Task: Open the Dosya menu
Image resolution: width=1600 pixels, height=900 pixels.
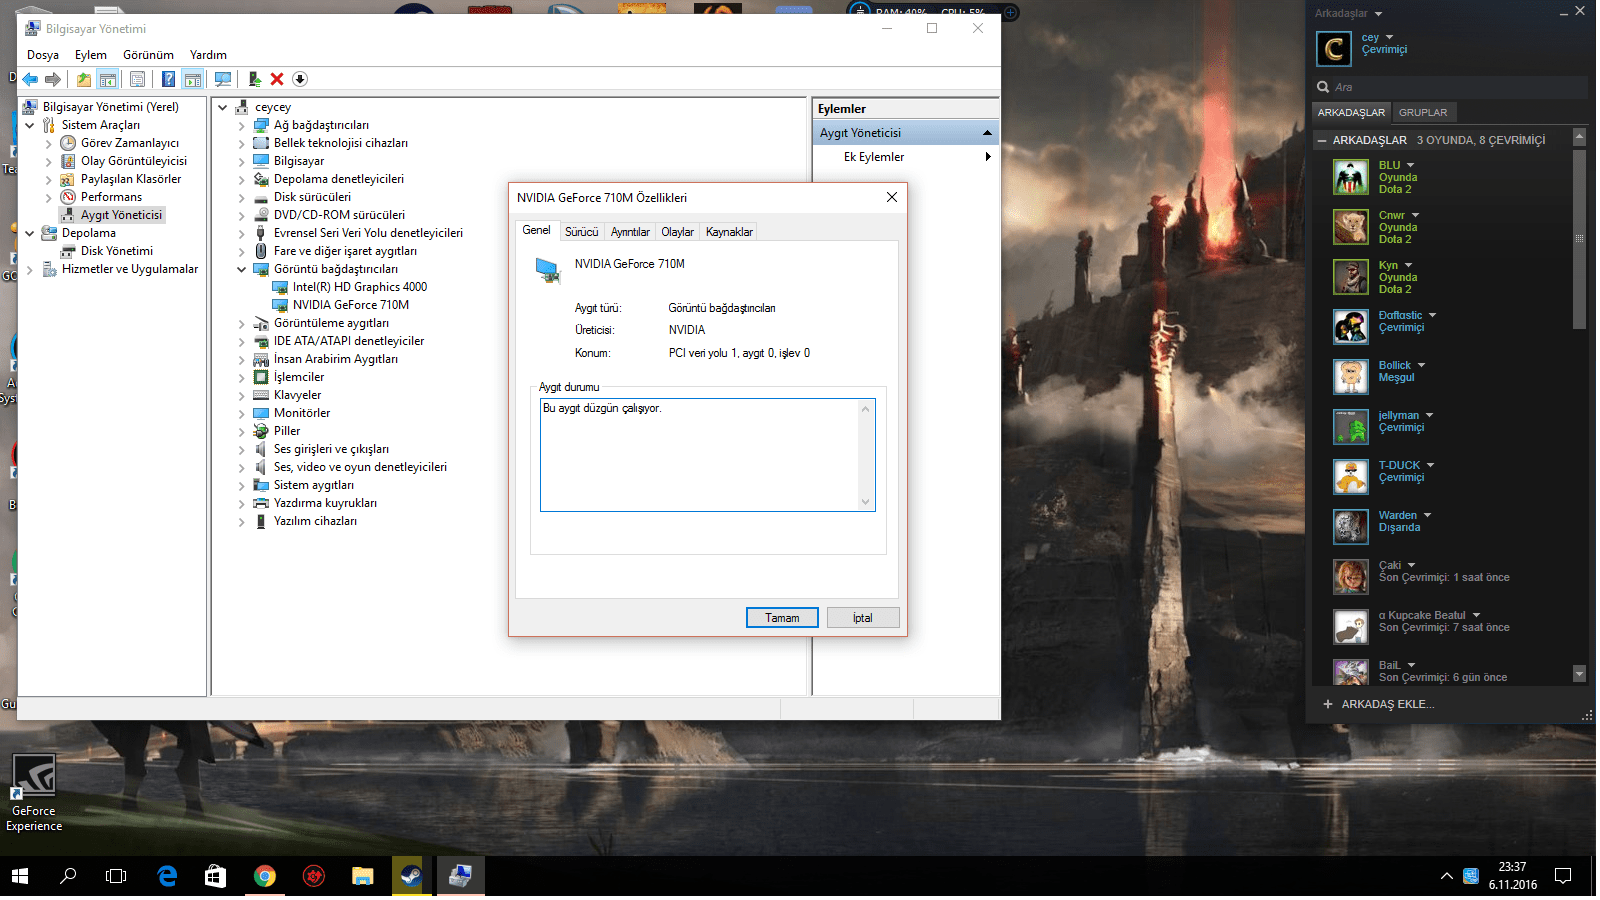Action: coord(43,55)
